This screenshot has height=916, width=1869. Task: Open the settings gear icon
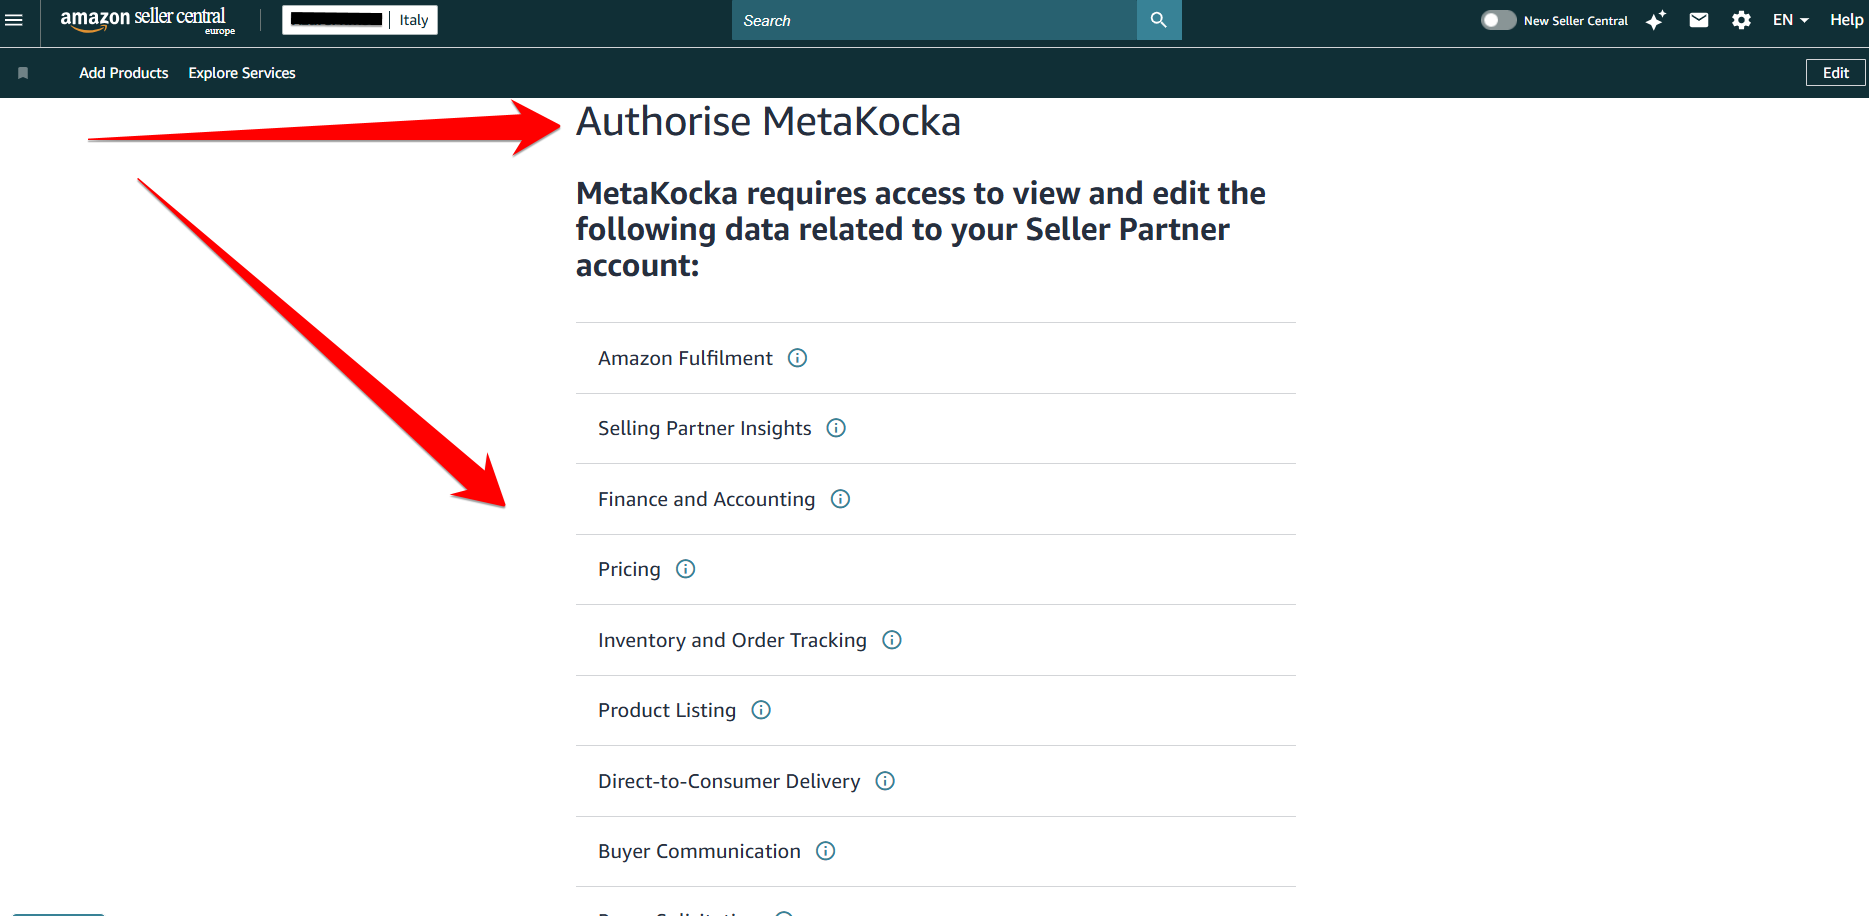click(x=1741, y=20)
